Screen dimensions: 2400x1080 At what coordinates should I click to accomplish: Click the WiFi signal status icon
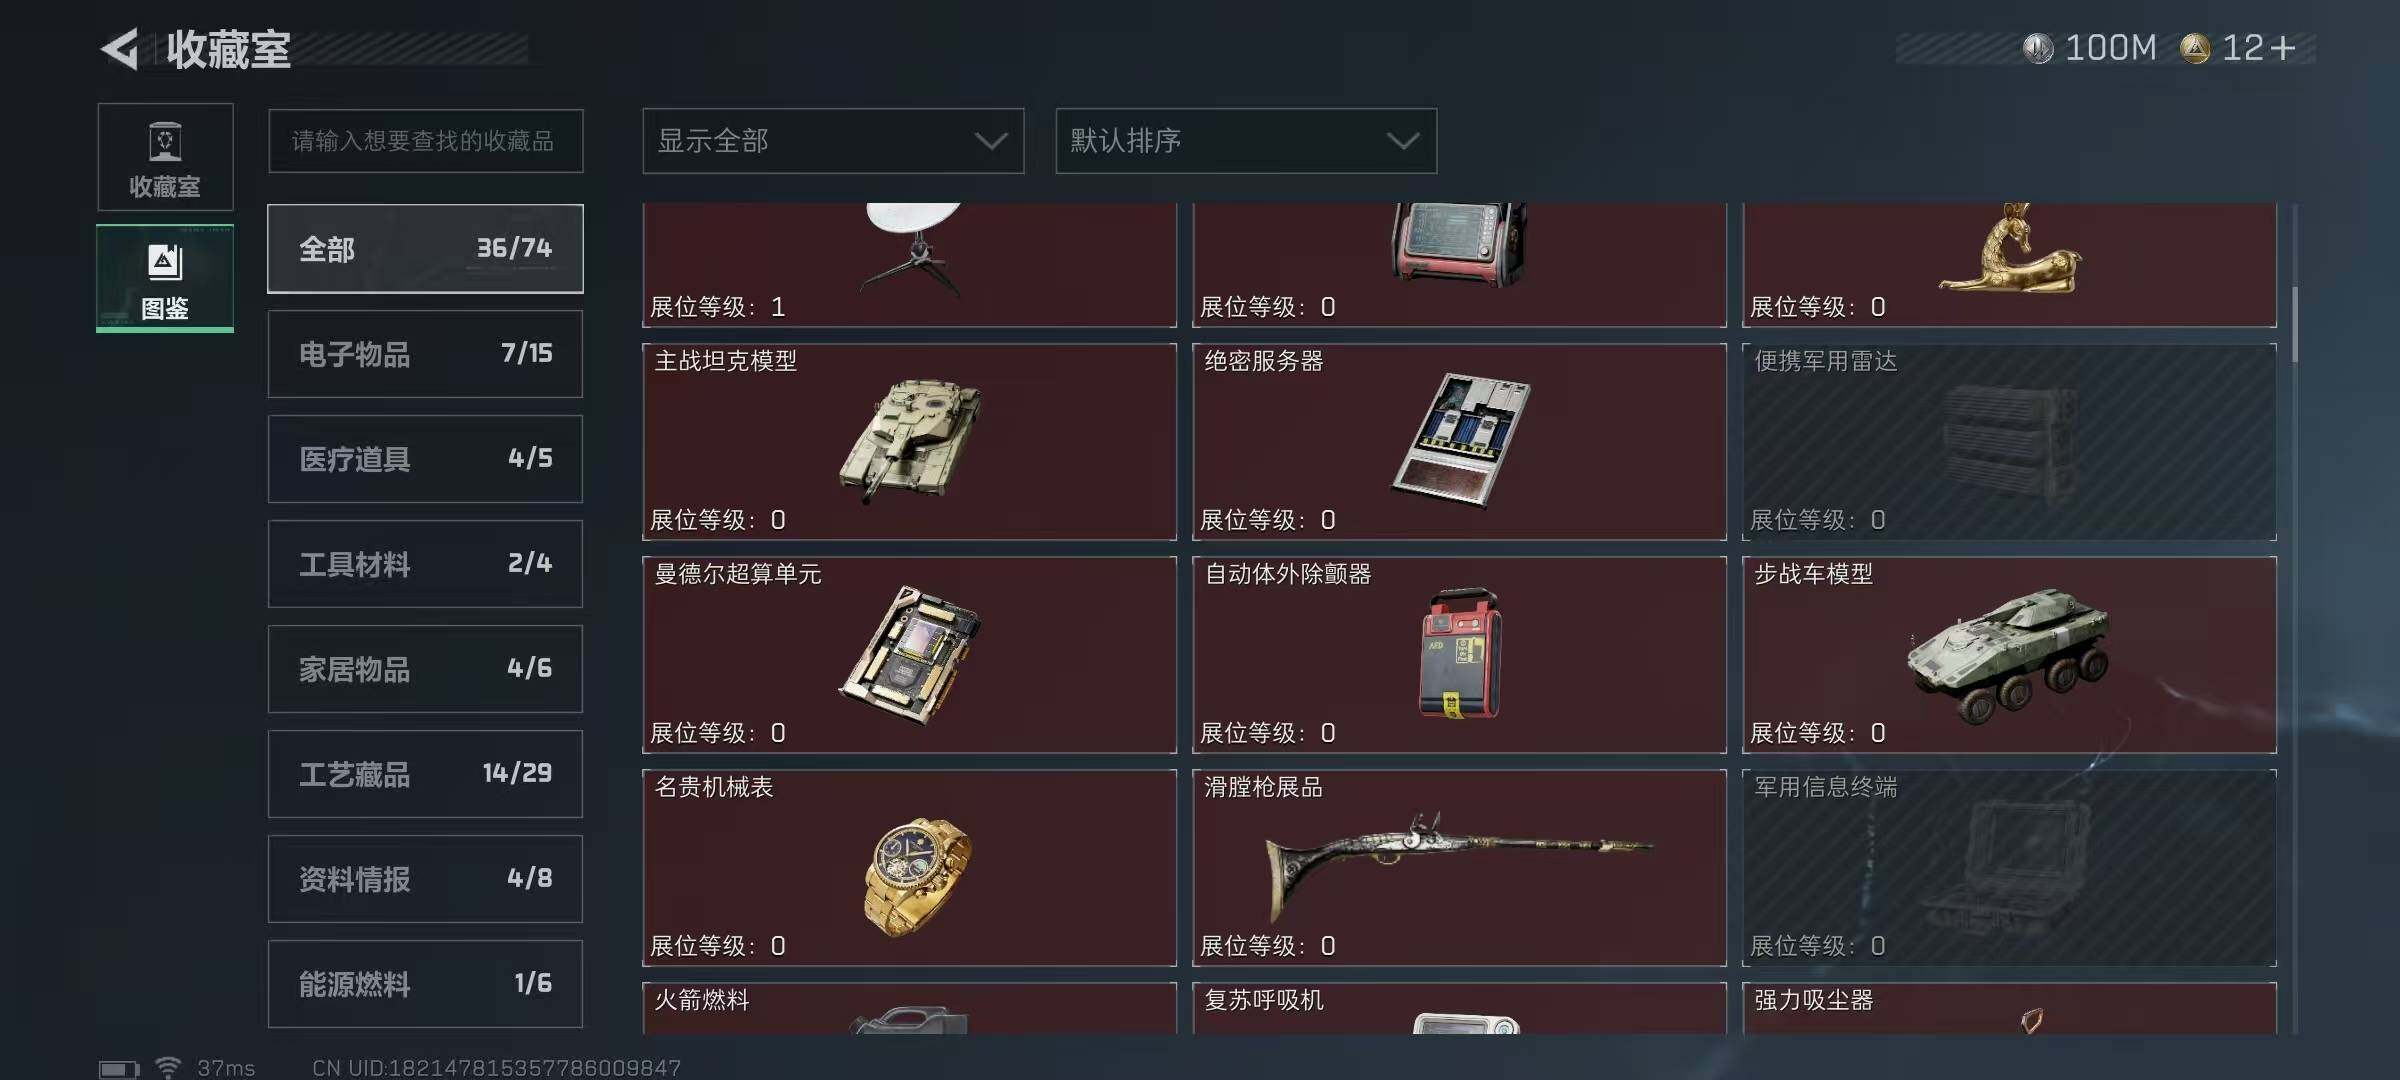168,1067
